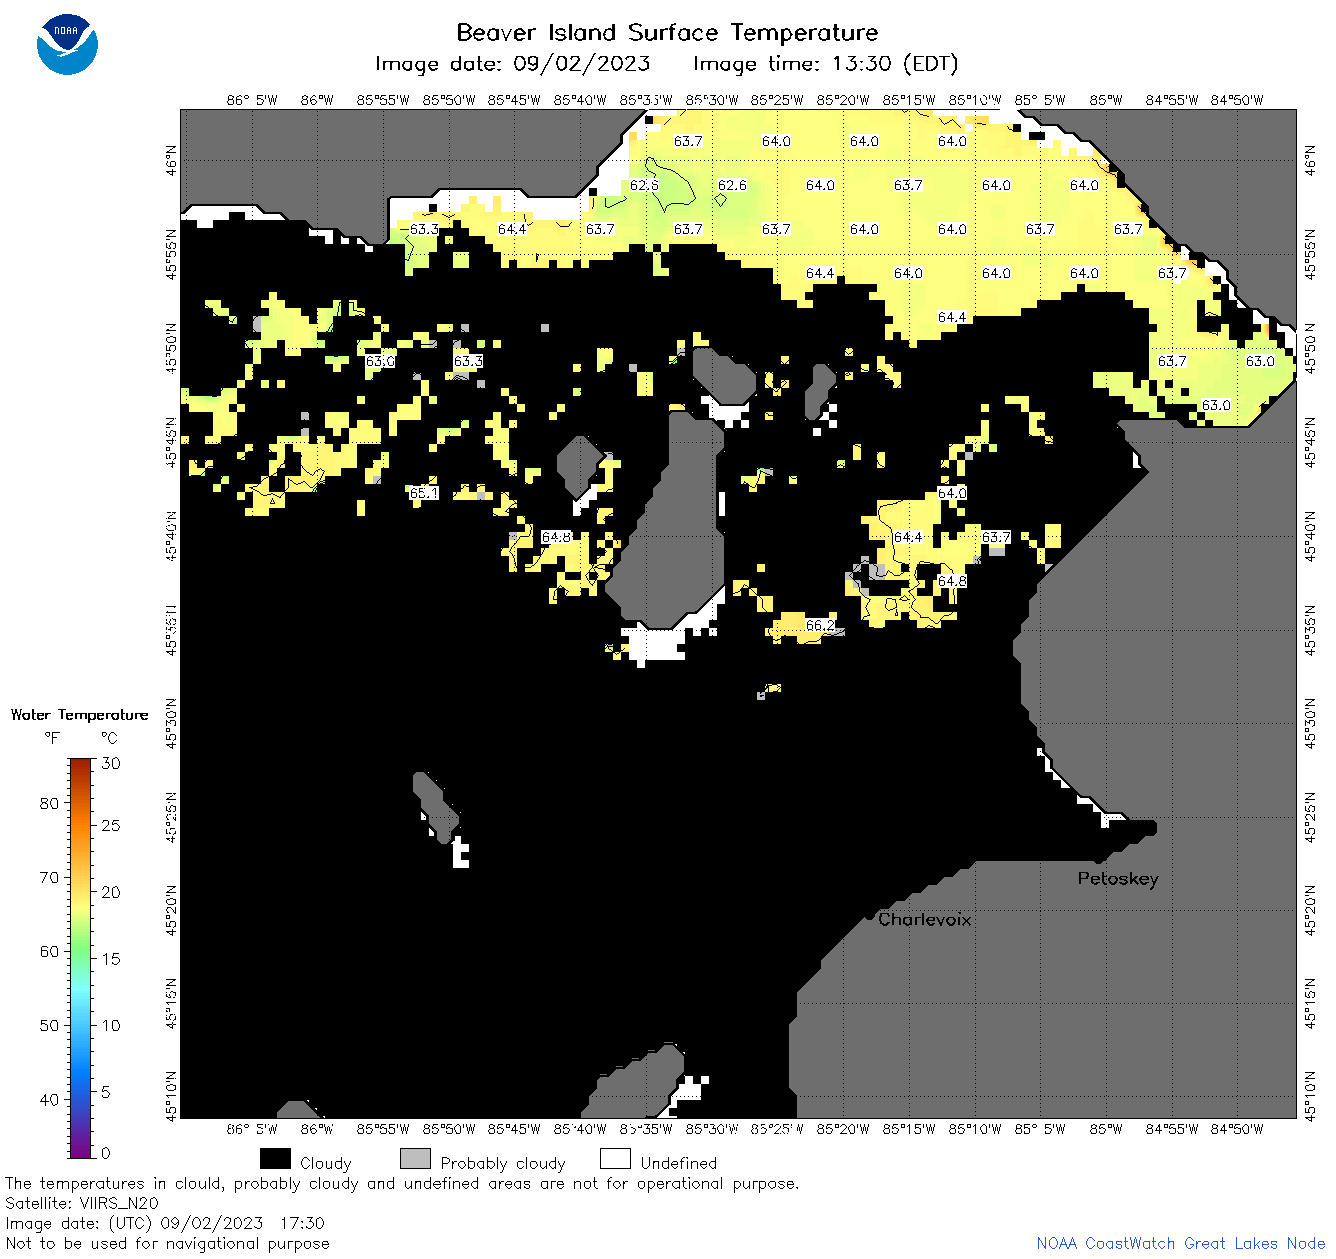Click the Charlevoix city label

(924, 919)
